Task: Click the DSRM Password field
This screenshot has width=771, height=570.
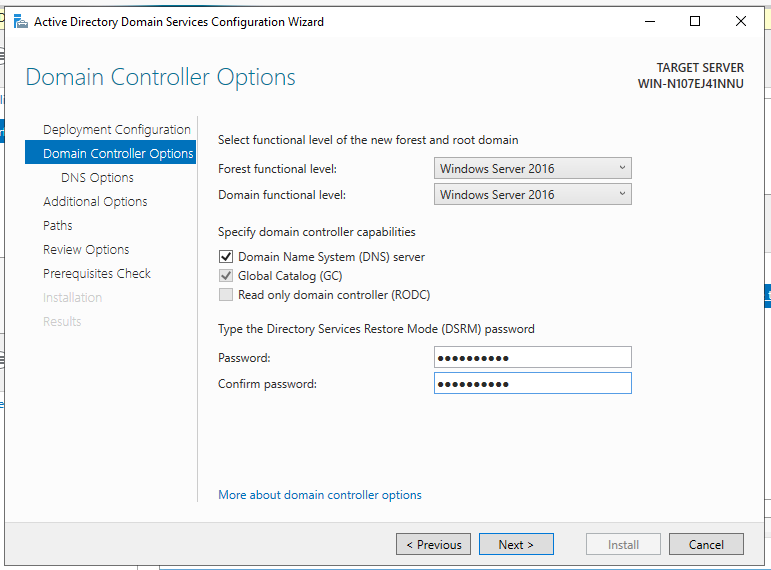Action: coord(532,358)
